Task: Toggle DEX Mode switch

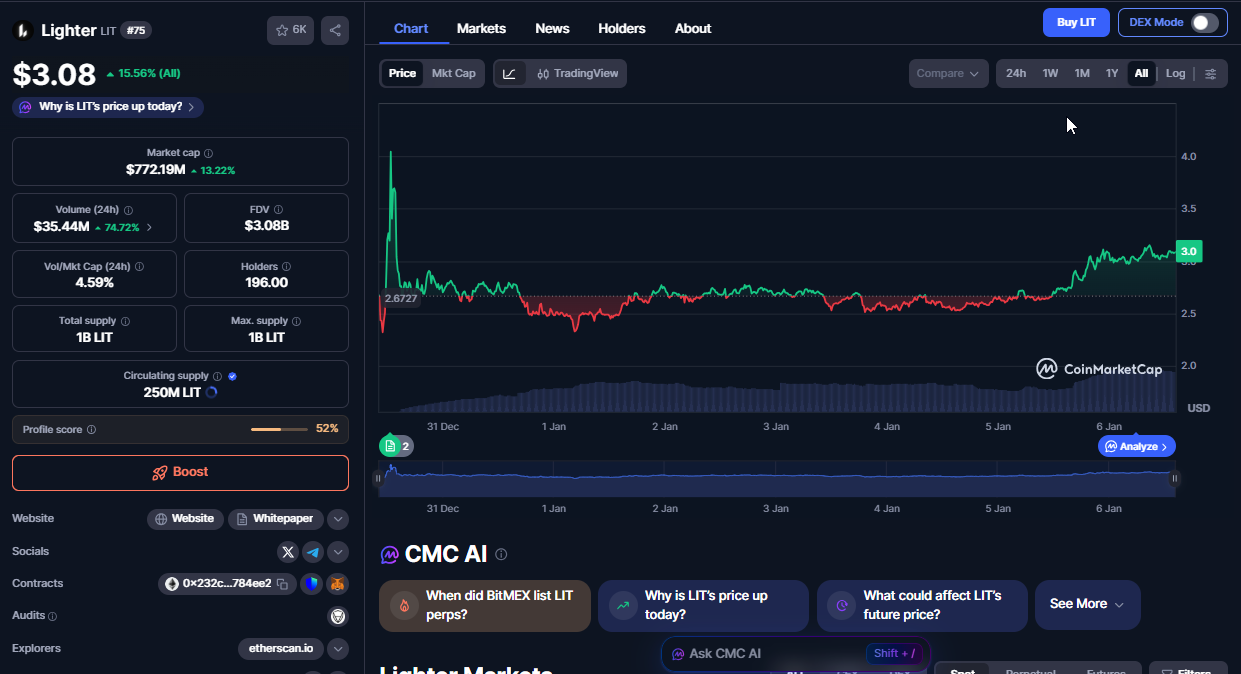Action: click(x=1204, y=23)
